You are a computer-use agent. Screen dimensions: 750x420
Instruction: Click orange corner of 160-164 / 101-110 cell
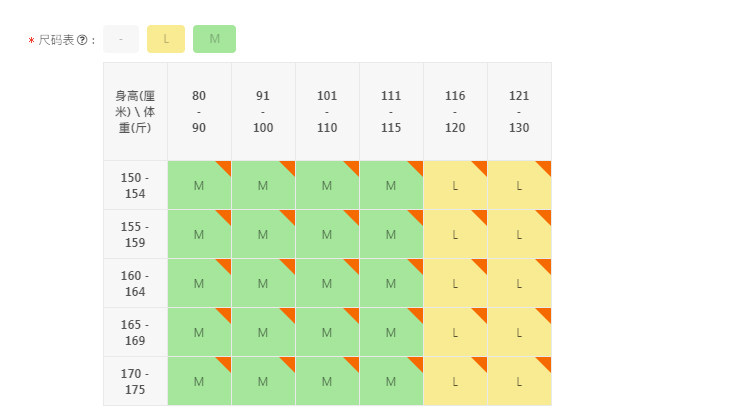click(x=353, y=264)
